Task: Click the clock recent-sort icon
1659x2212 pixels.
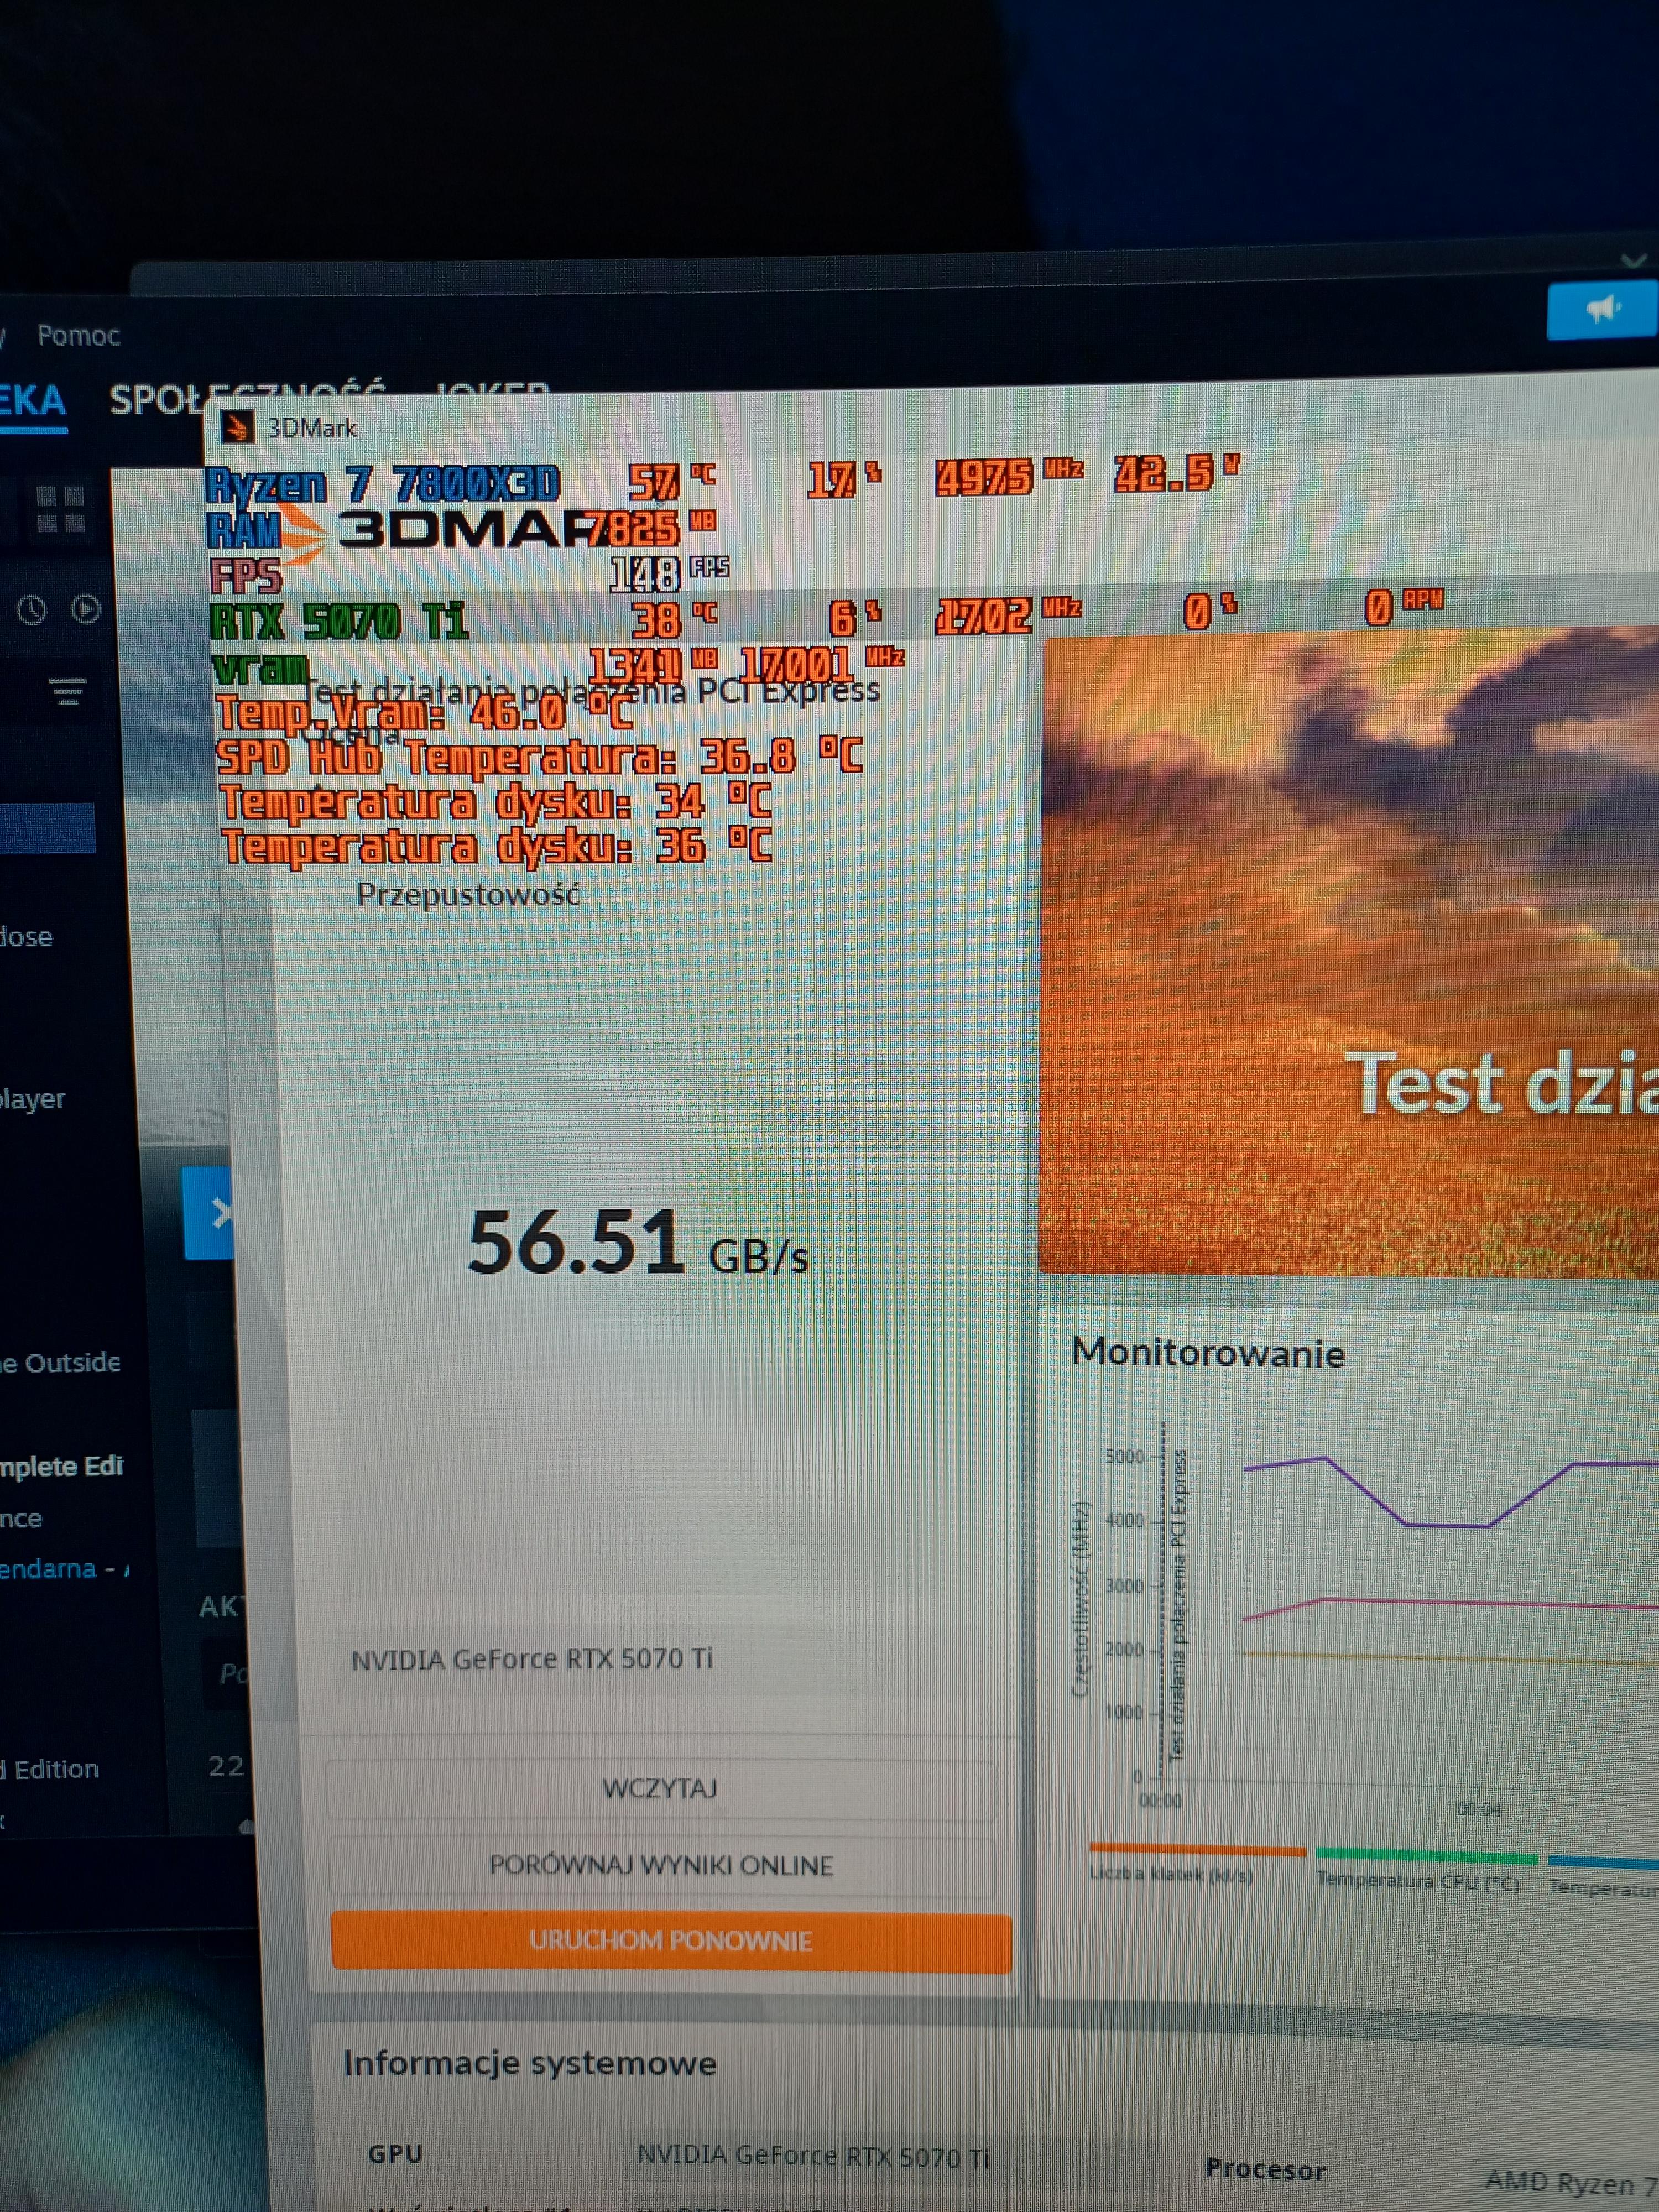Action: [32, 610]
